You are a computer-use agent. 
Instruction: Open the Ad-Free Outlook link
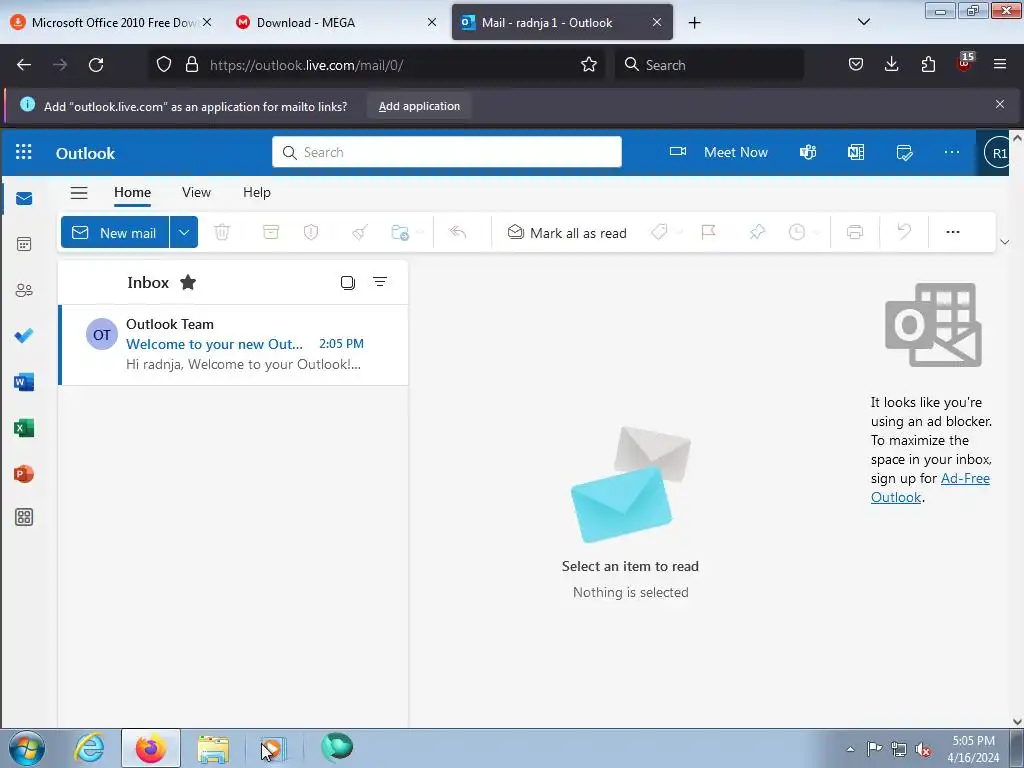pyautogui.click(x=930, y=488)
